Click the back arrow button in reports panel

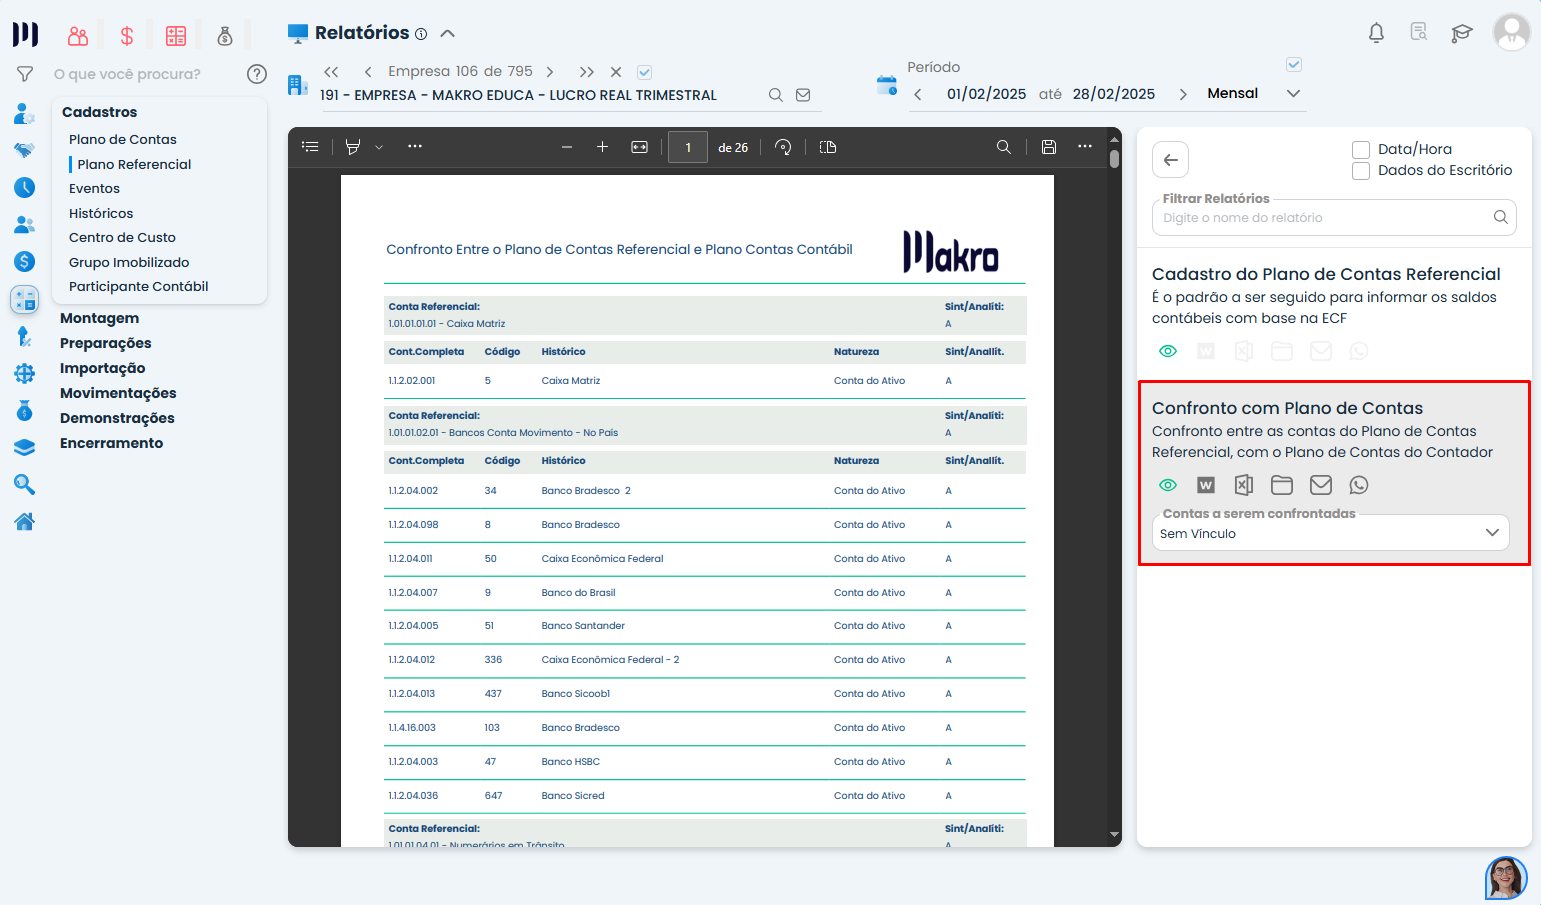1170,160
